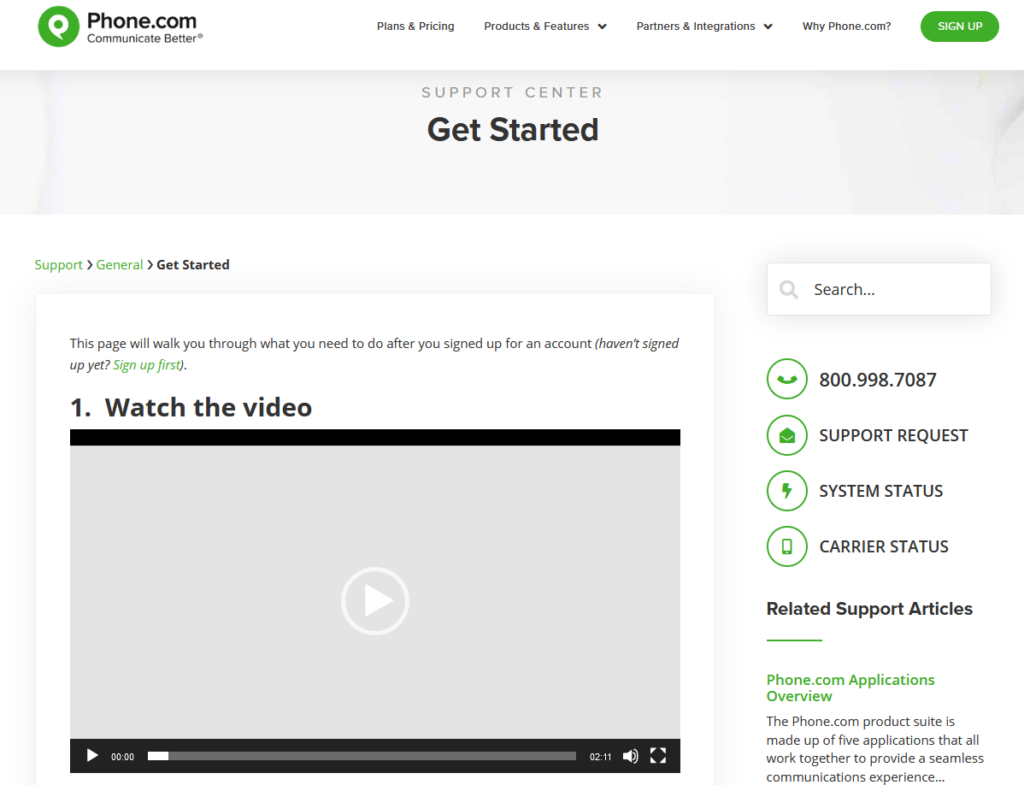This screenshot has width=1024, height=785.
Task: Click the Get Started breadcrumb text
Action: [x=193, y=264]
